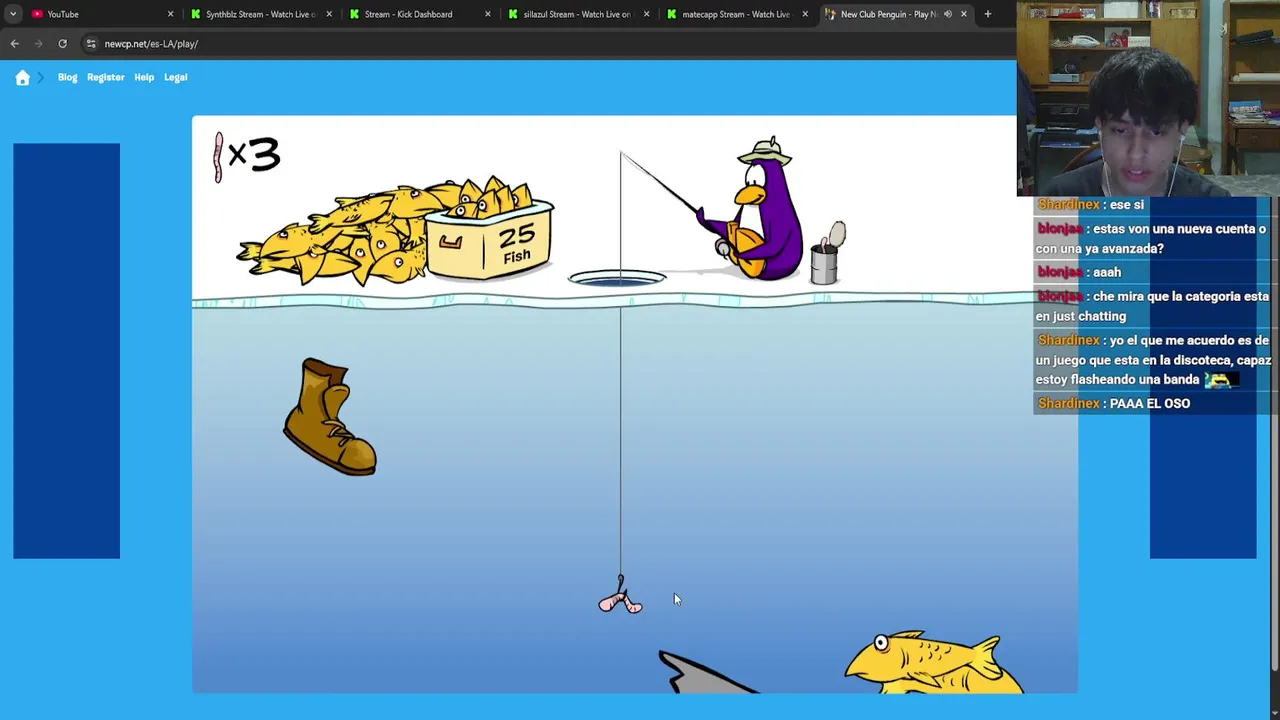Viewport: 1280px width, 720px height.
Task: Click the page vertical scrollbar
Action: click(x=1274, y=435)
